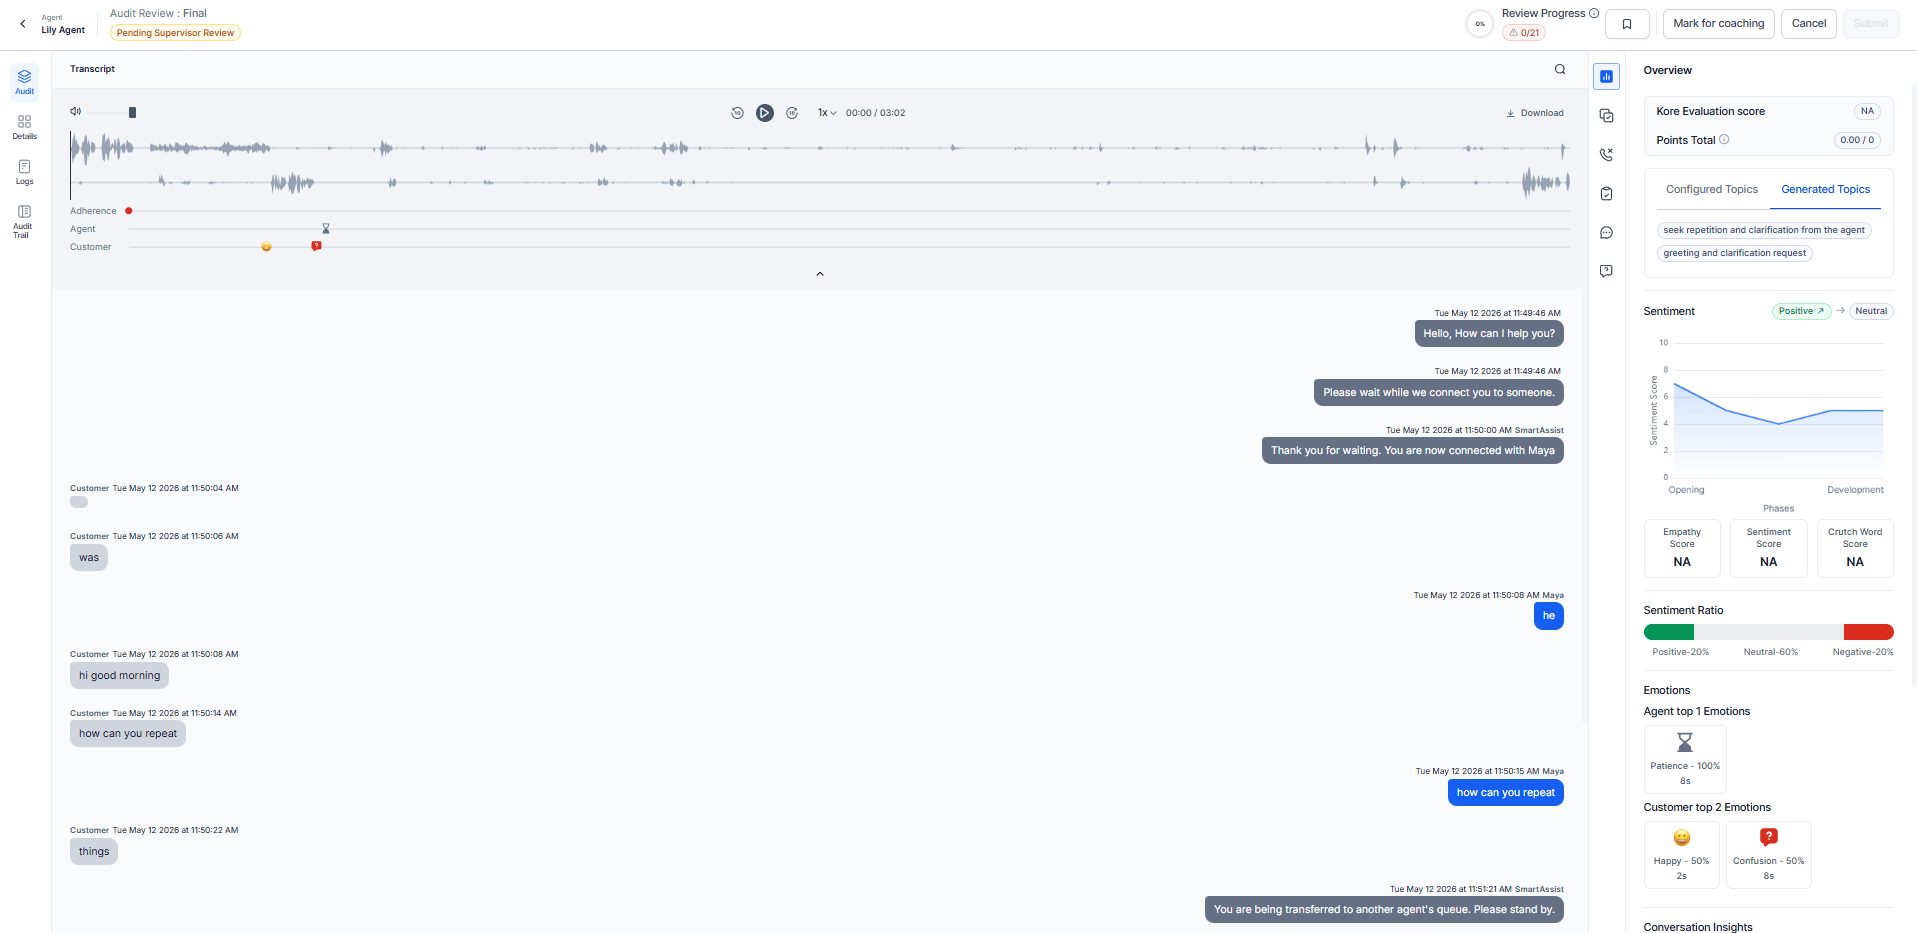Open the second right-rail panel icon
The image size is (1917, 933).
1606,116
